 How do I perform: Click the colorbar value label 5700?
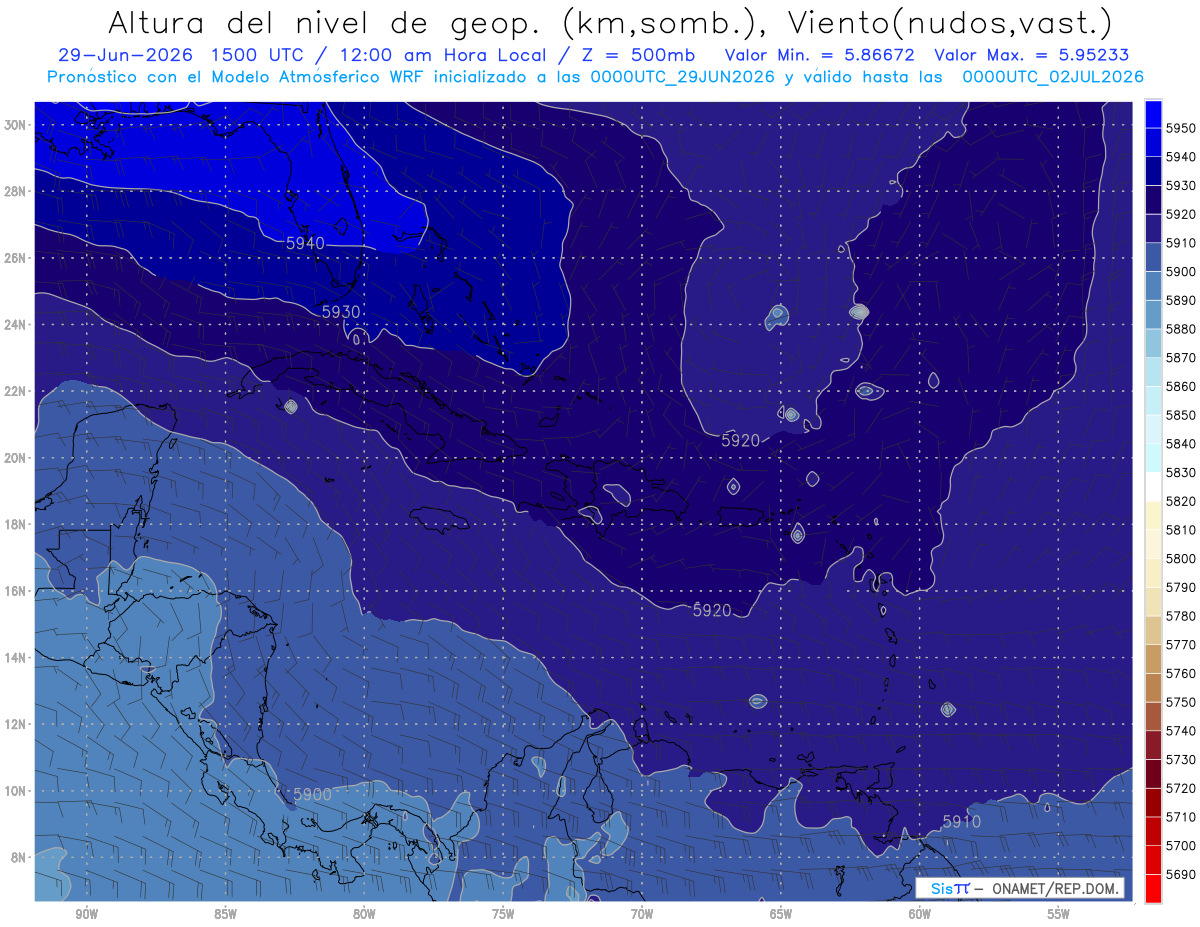1180,846
